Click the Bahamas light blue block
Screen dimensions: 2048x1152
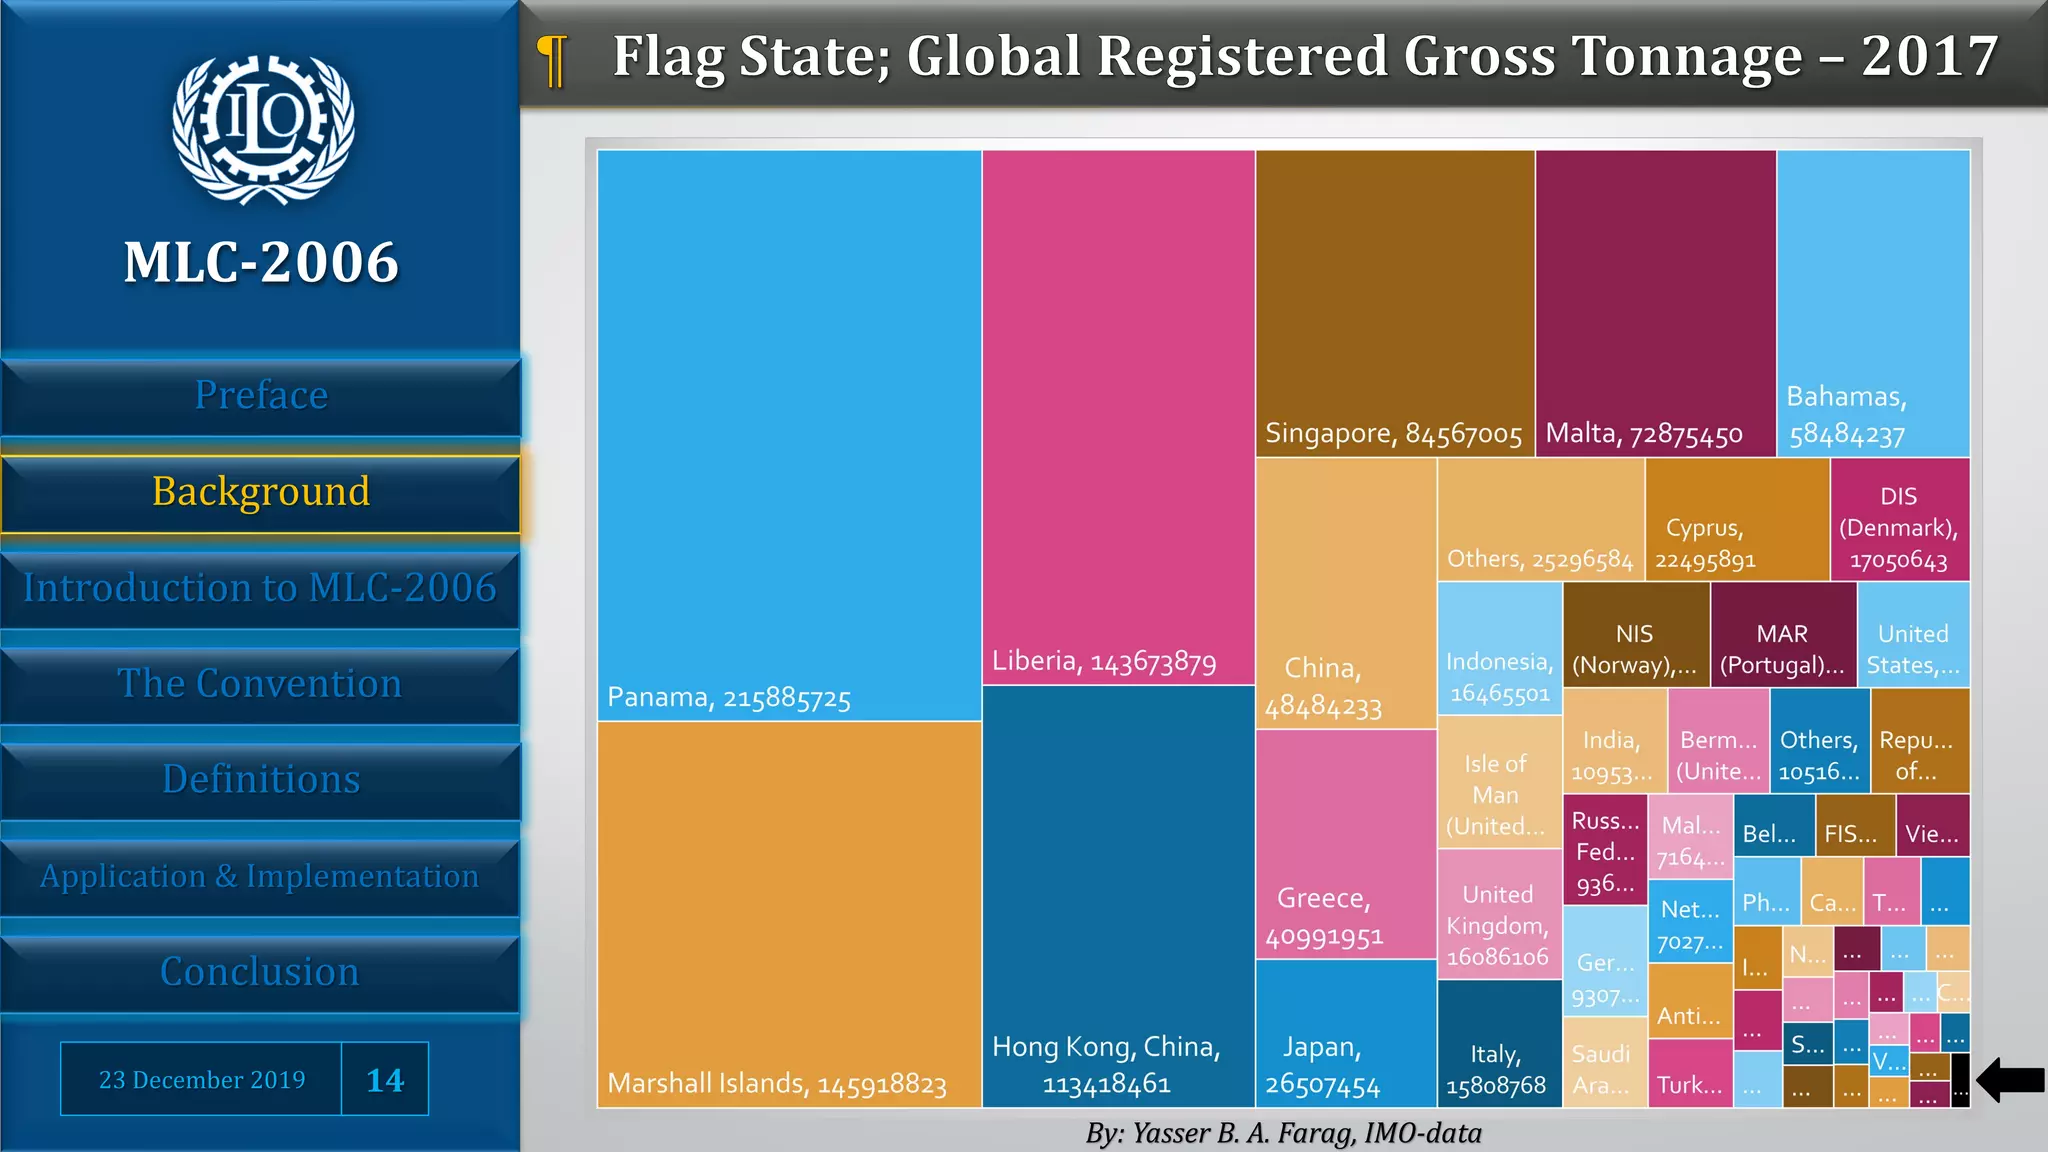1873,303
